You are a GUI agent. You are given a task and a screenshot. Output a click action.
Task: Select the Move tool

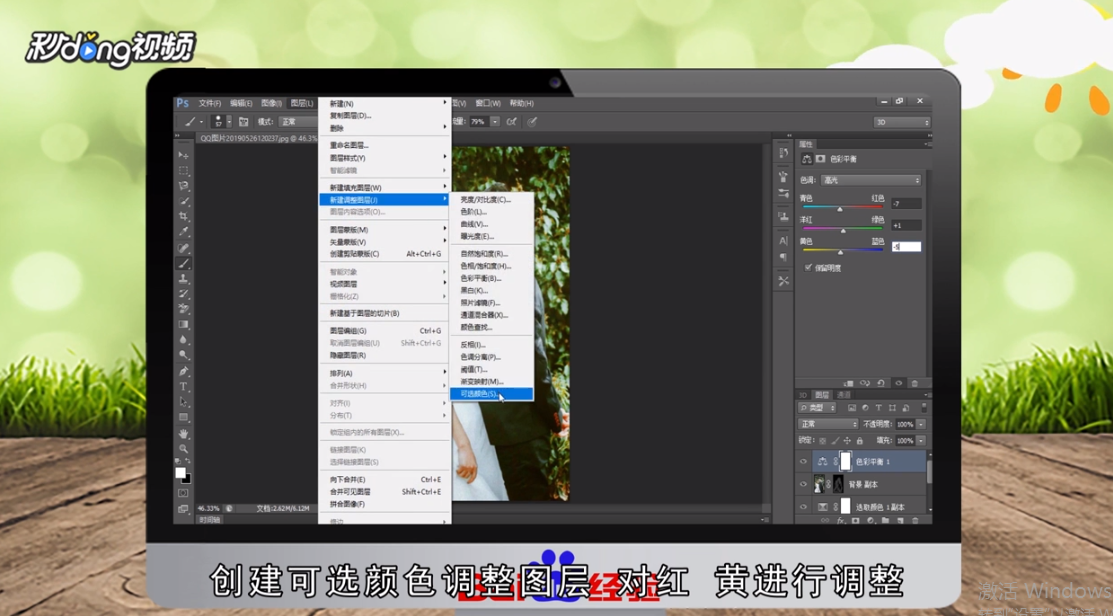coord(183,155)
